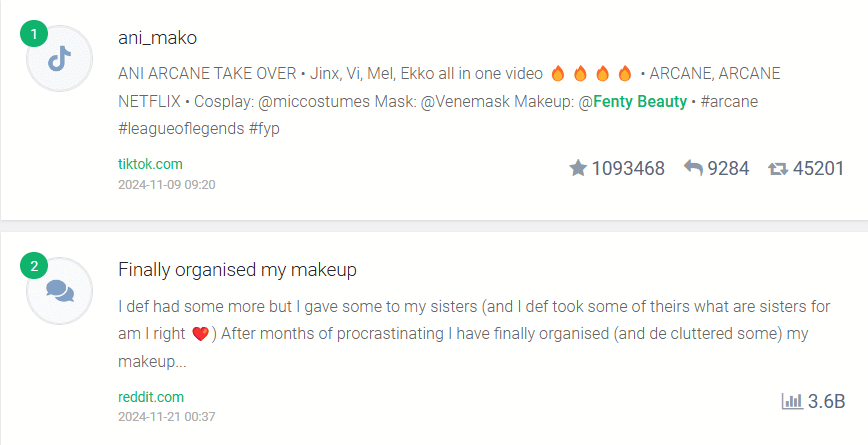Image resolution: width=868 pixels, height=445 pixels.
Task: Open the ani_mako mention title
Action: [x=157, y=38]
